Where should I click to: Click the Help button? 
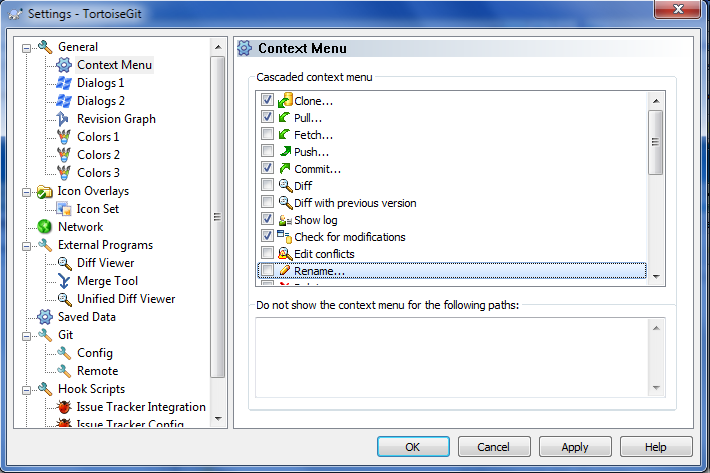pos(656,447)
